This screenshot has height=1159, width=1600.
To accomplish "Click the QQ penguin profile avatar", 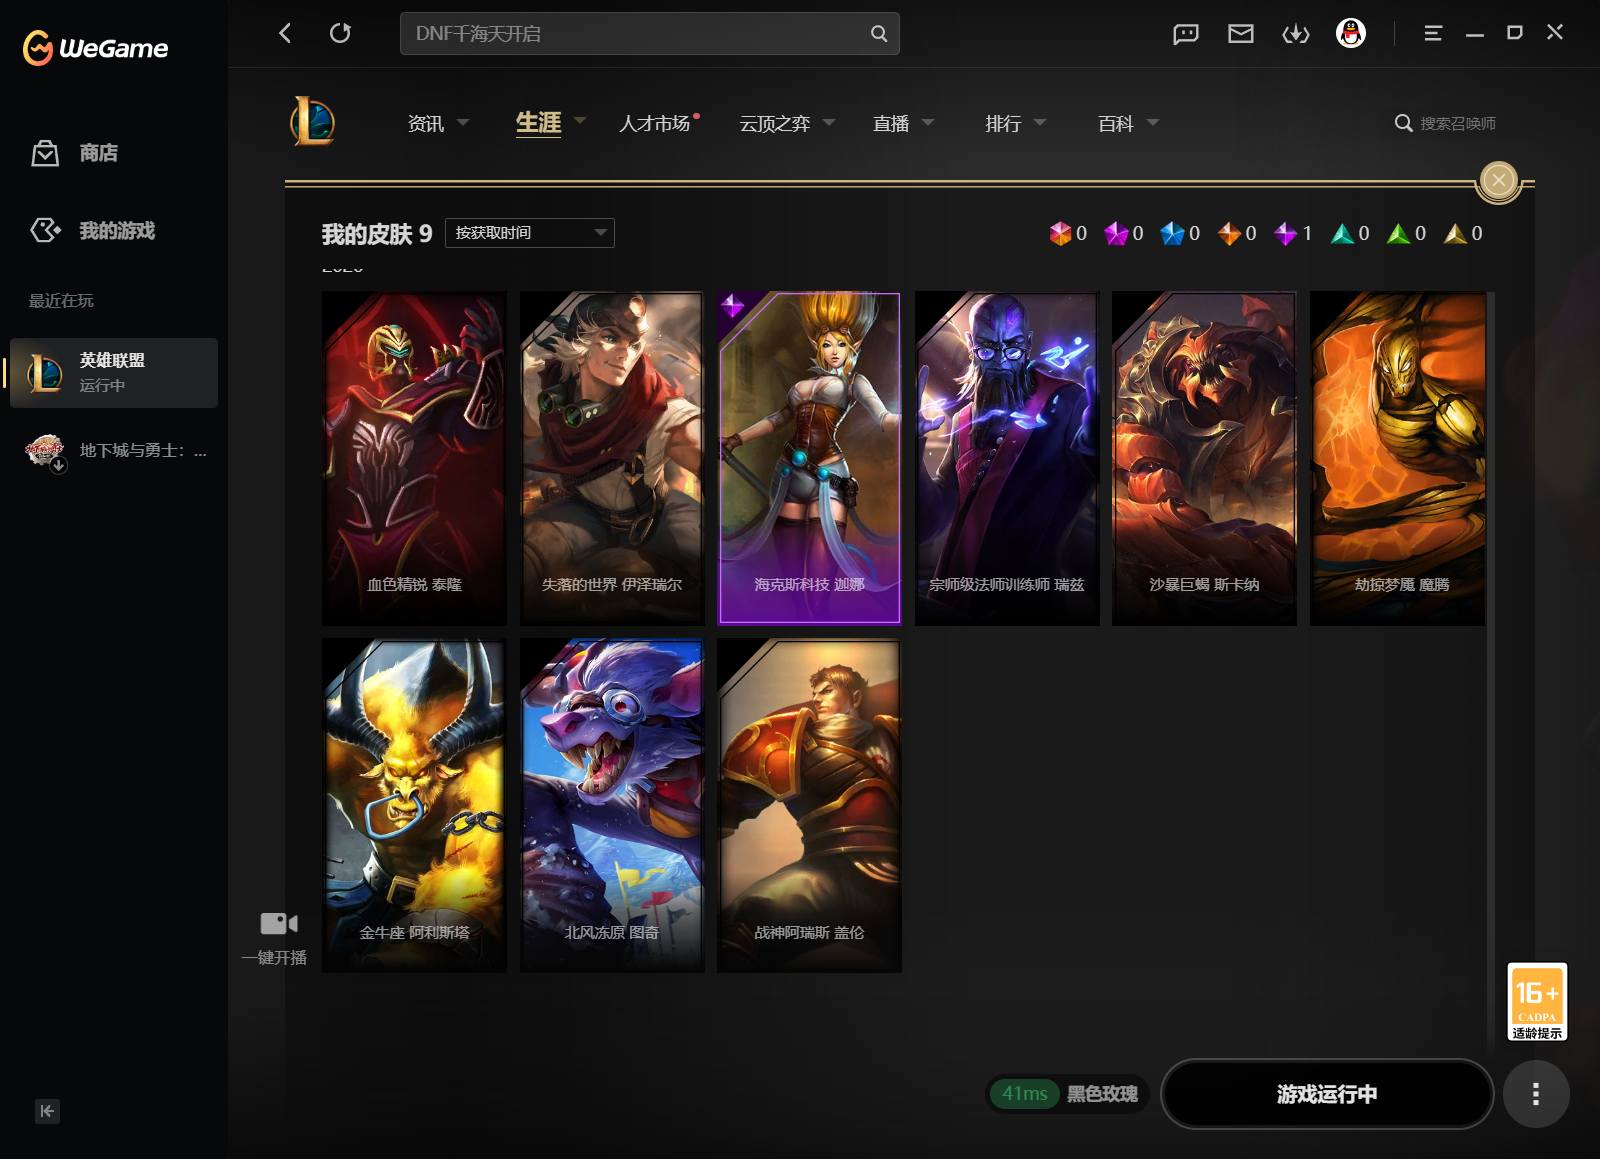I will point(1350,34).
